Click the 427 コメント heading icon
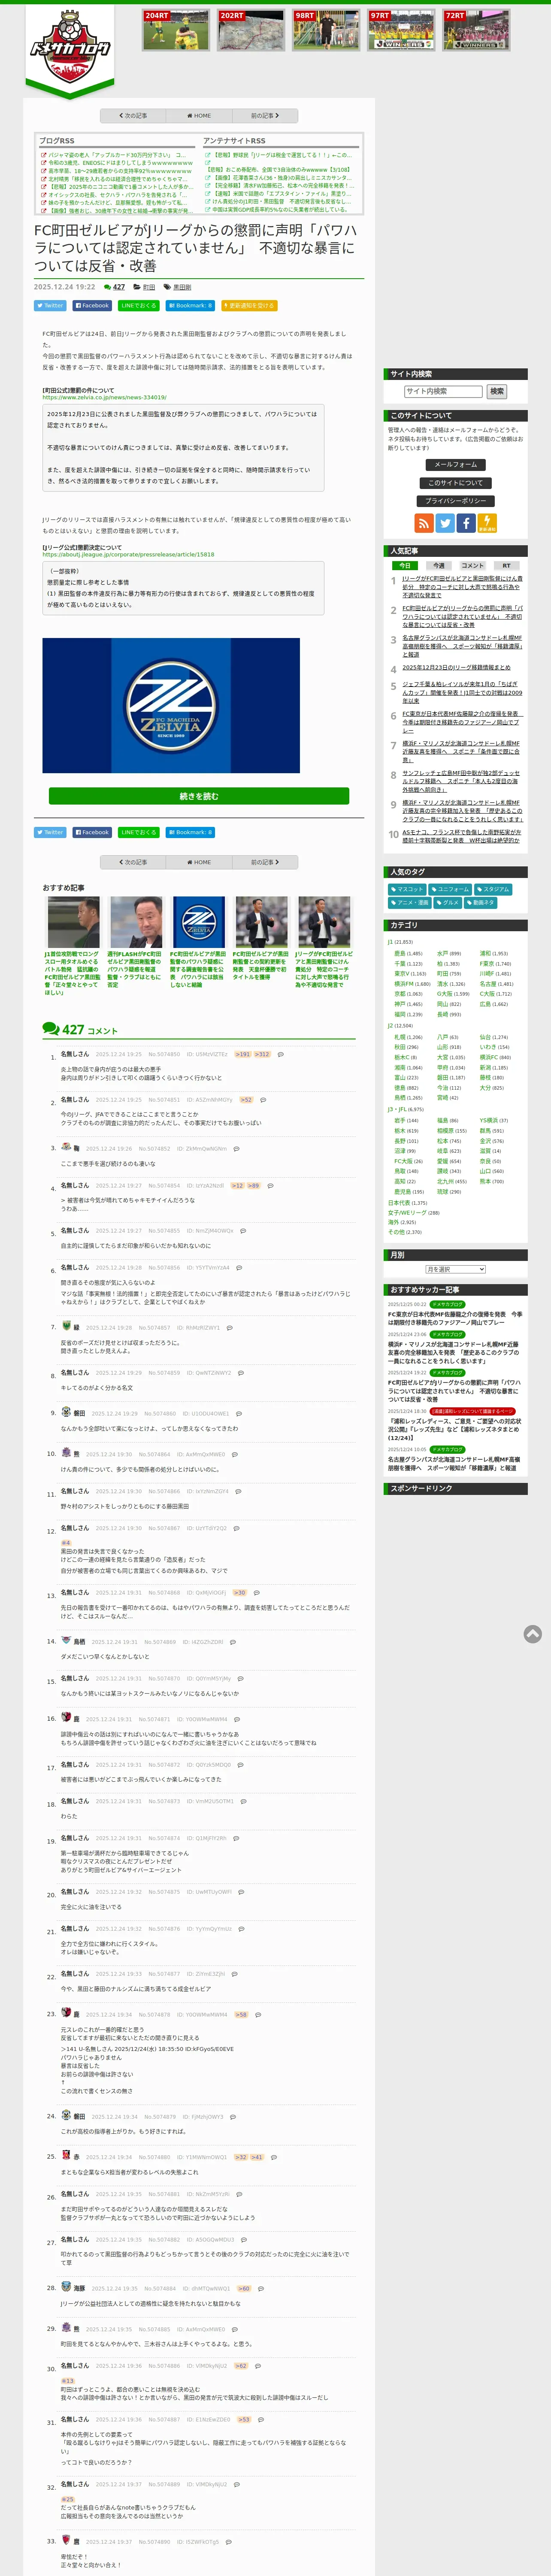This screenshot has width=551, height=2576. pos(51,1029)
